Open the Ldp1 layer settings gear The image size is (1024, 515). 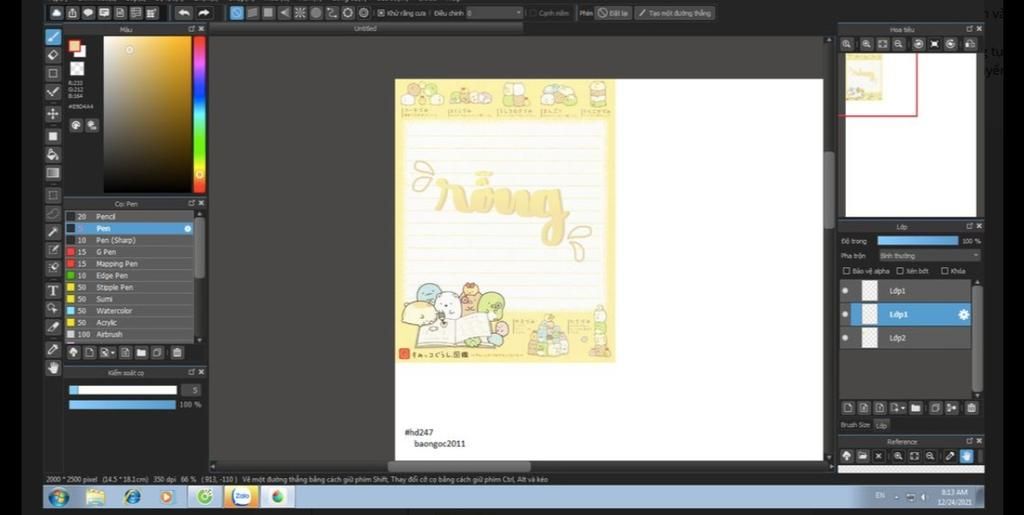coord(963,315)
